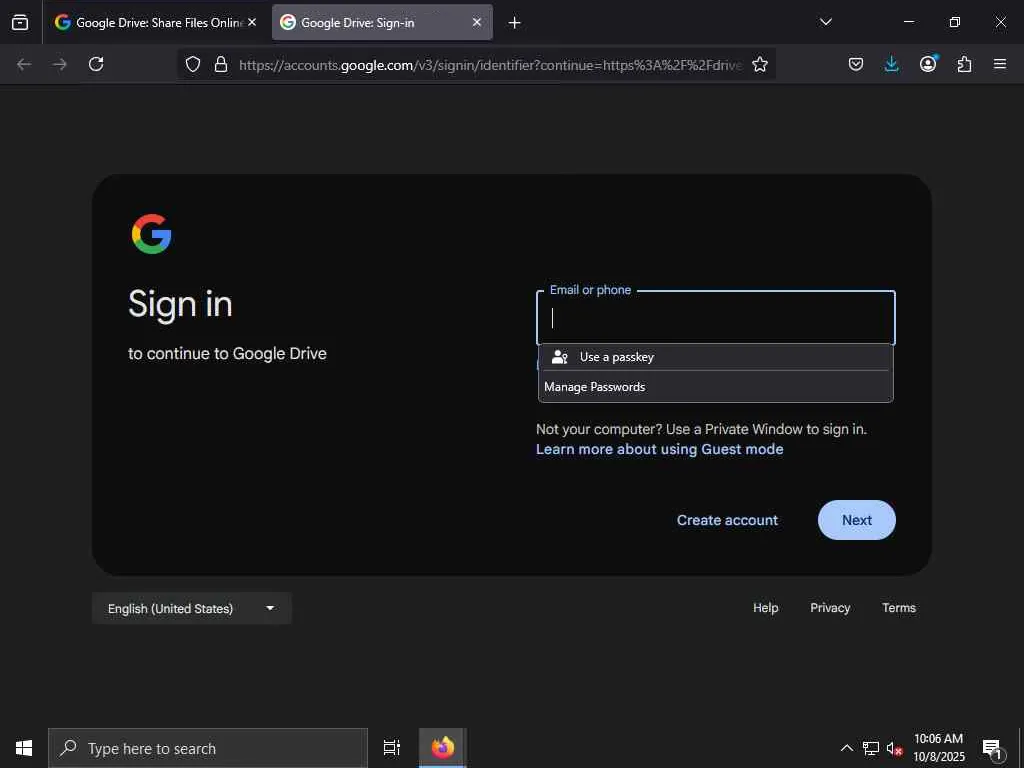Open the Downloads panel

click(891, 64)
